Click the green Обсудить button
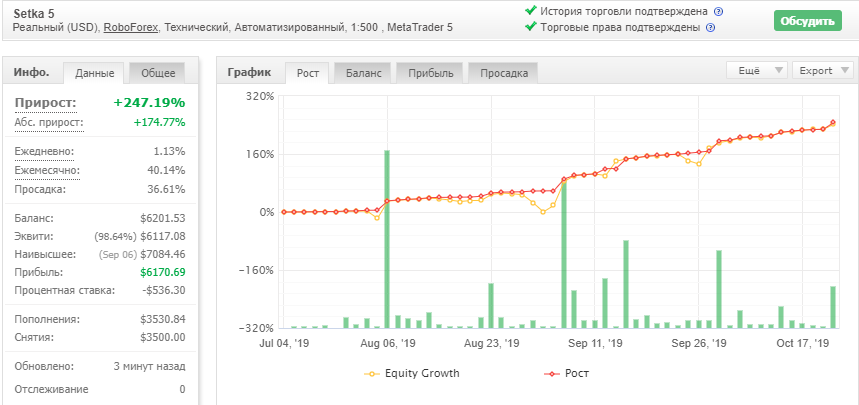The image size is (859, 405). point(808,21)
